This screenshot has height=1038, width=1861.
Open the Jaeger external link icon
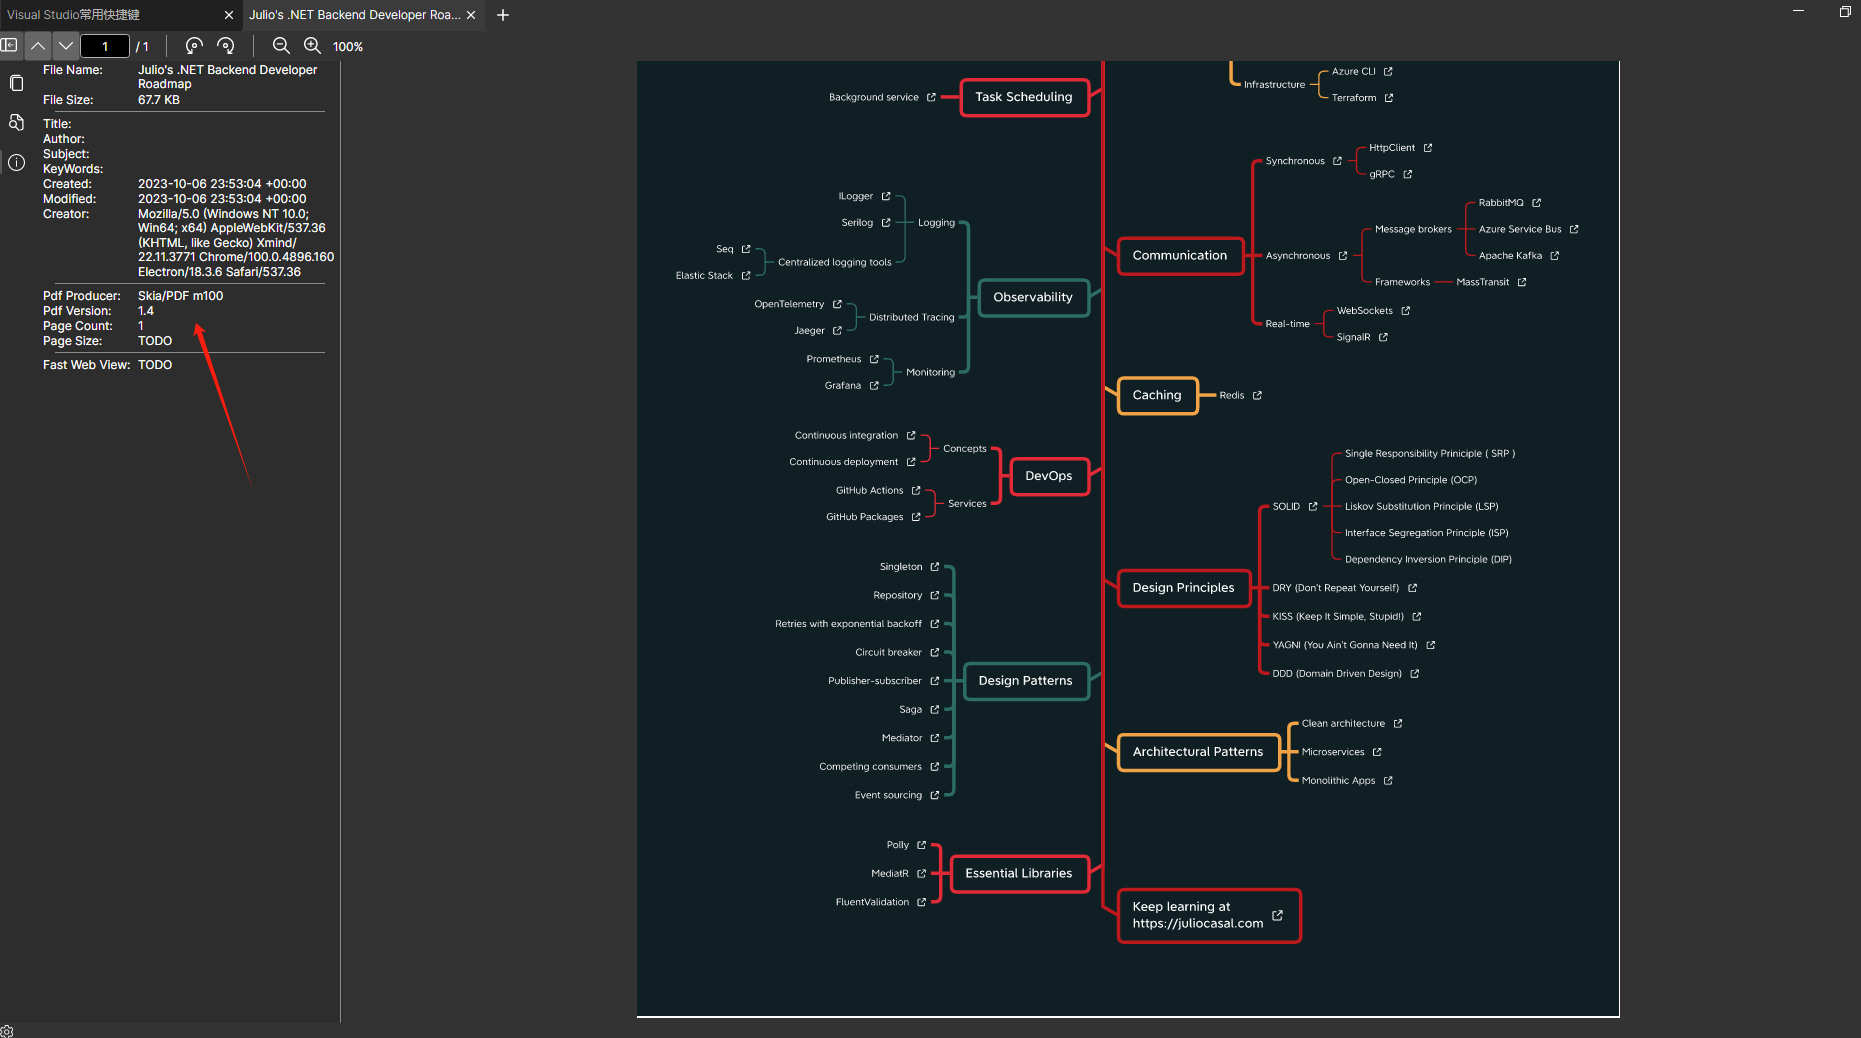tap(837, 331)
